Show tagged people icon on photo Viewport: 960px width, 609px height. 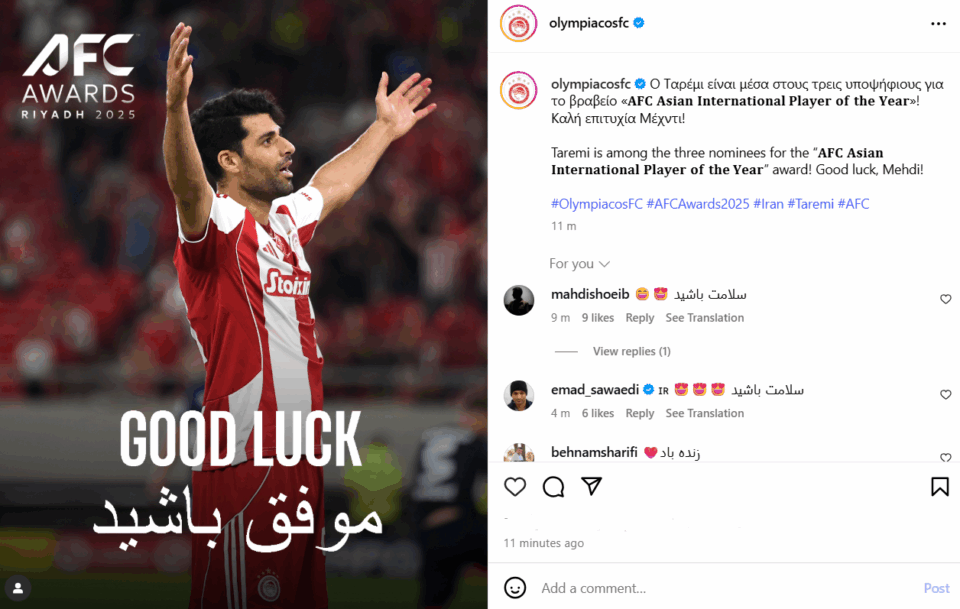point(18,588)
